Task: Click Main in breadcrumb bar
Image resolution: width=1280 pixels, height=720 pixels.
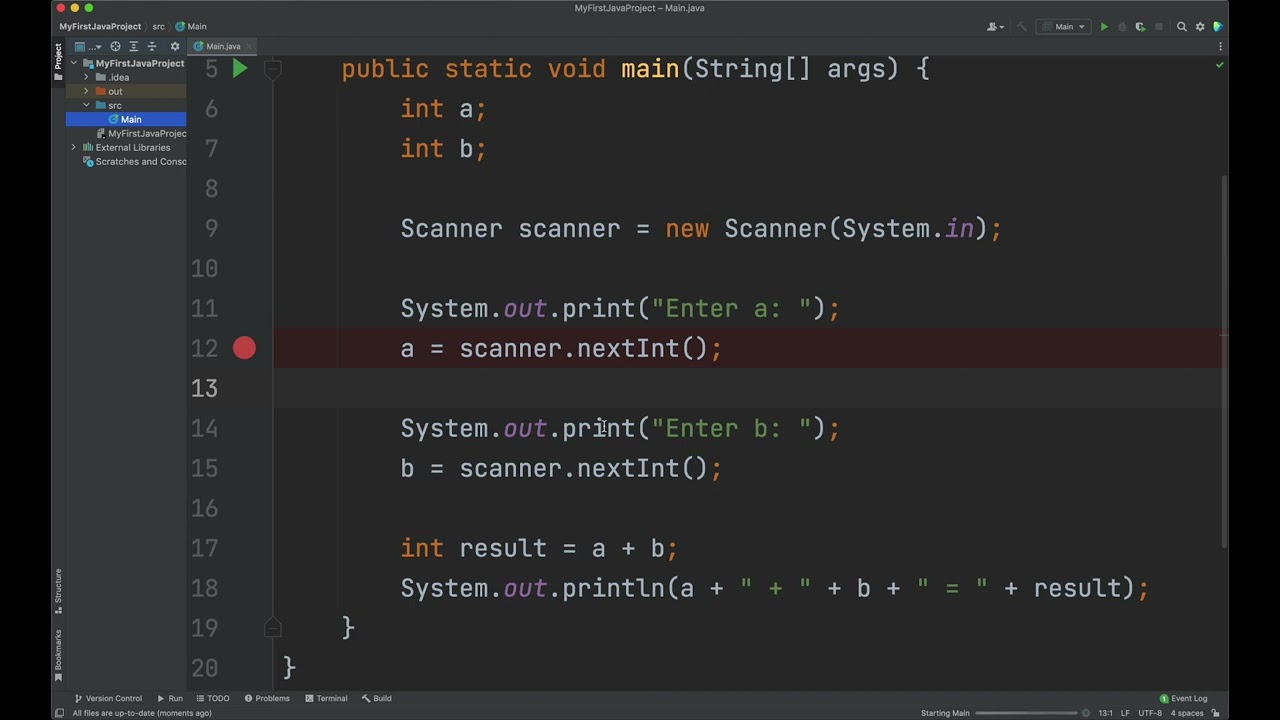Action: click(191, 26)
